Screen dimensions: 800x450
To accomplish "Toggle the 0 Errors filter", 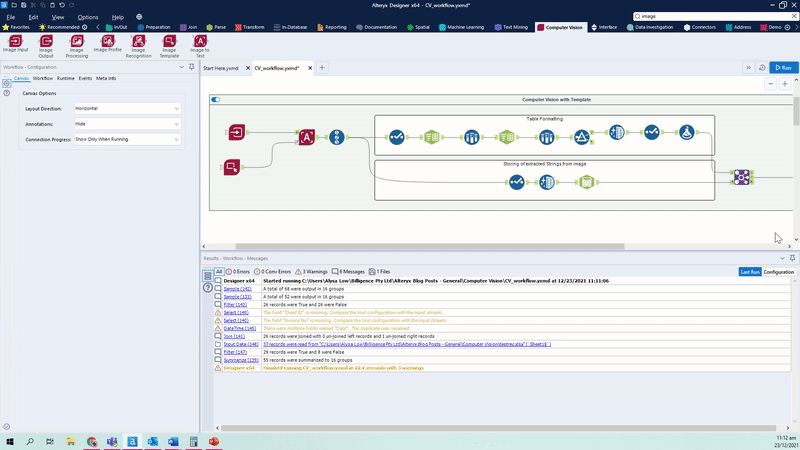I will click(238, 272).
